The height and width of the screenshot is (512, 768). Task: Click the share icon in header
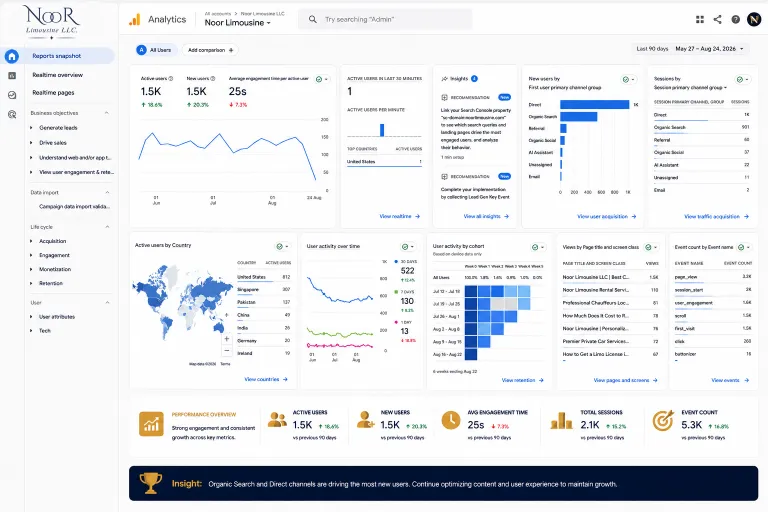718,20
